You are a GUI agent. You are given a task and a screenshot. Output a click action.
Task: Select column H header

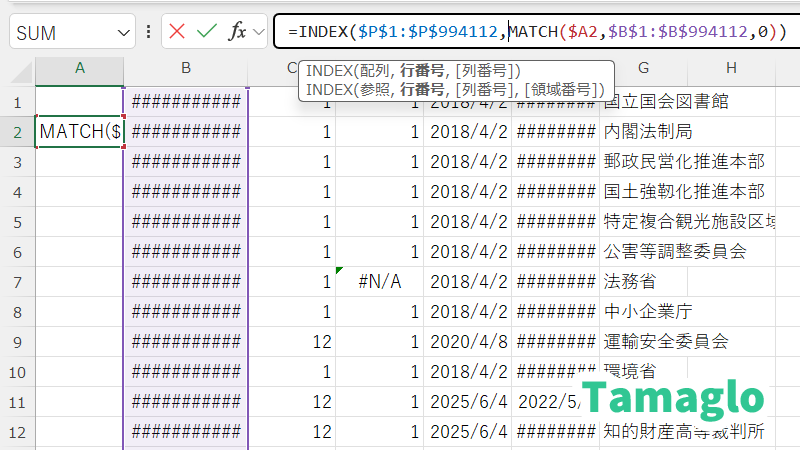[x=731, y=68]
